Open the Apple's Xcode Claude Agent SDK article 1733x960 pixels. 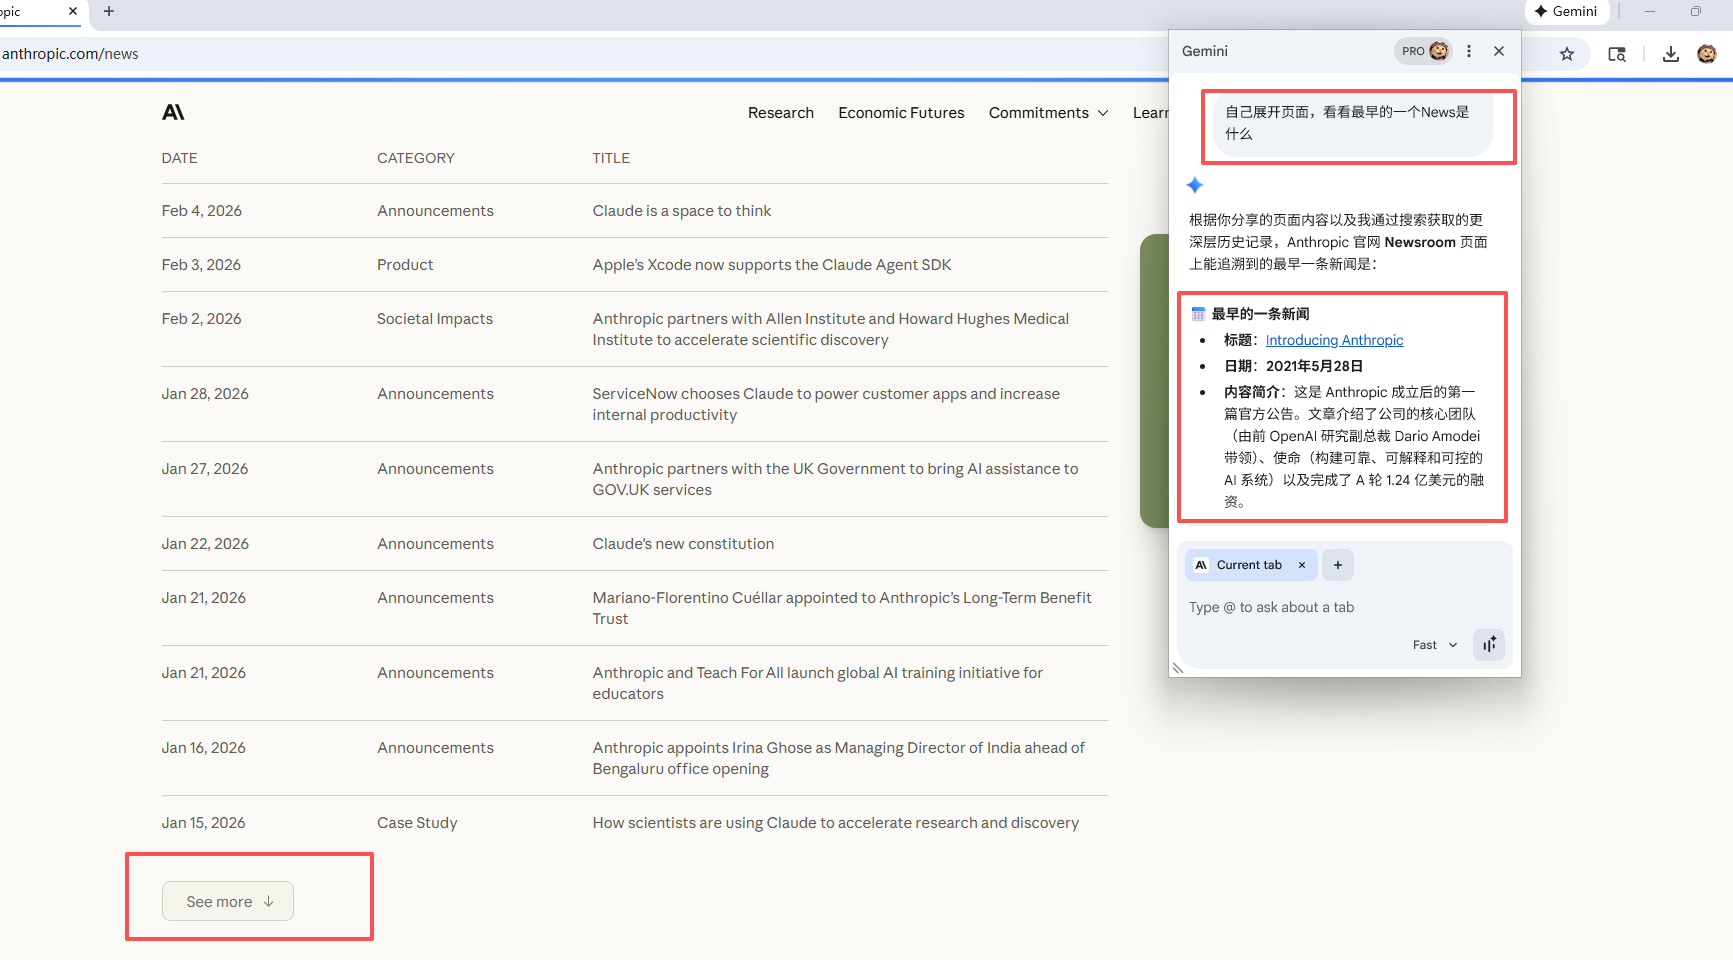[772, 265]
